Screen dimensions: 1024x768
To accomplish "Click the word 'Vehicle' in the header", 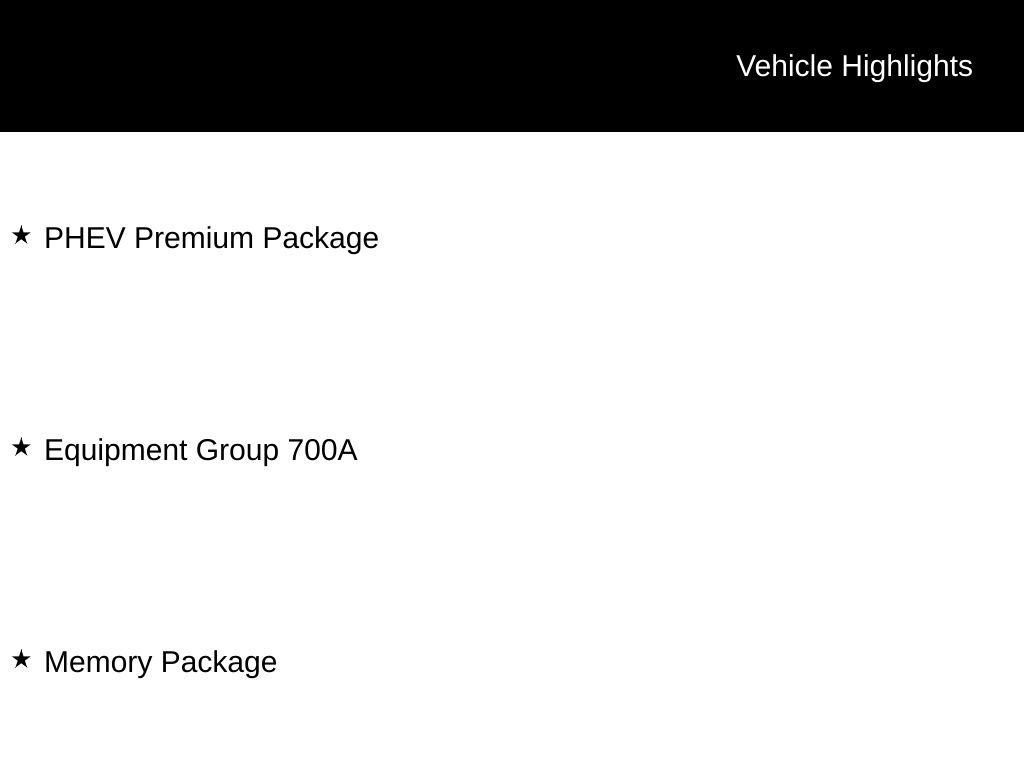I will [784, 66].
